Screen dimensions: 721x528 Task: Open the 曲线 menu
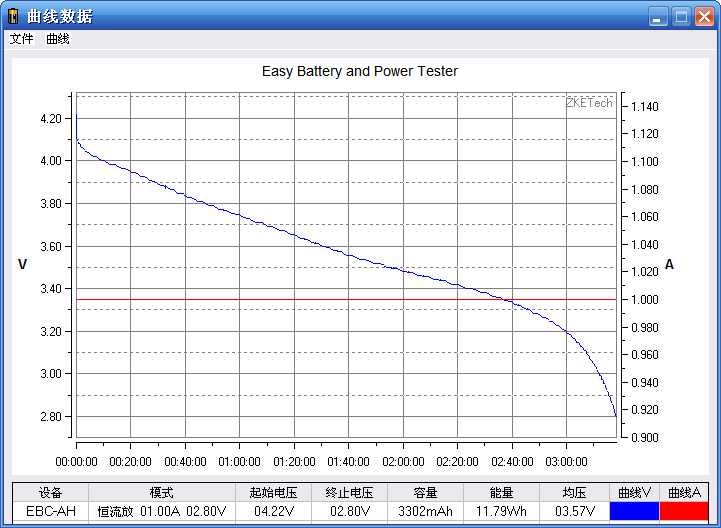[57, 39]
